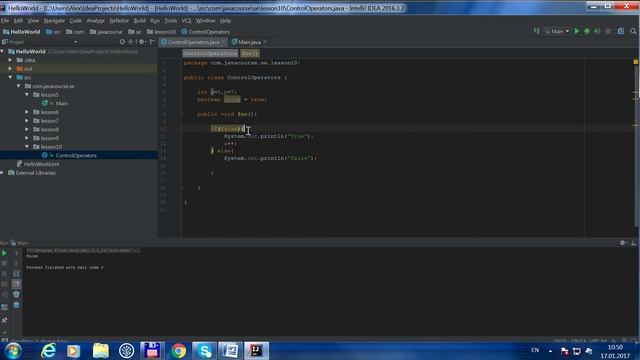Click scroll from source icon in Project panel

[x=122, y=42]
